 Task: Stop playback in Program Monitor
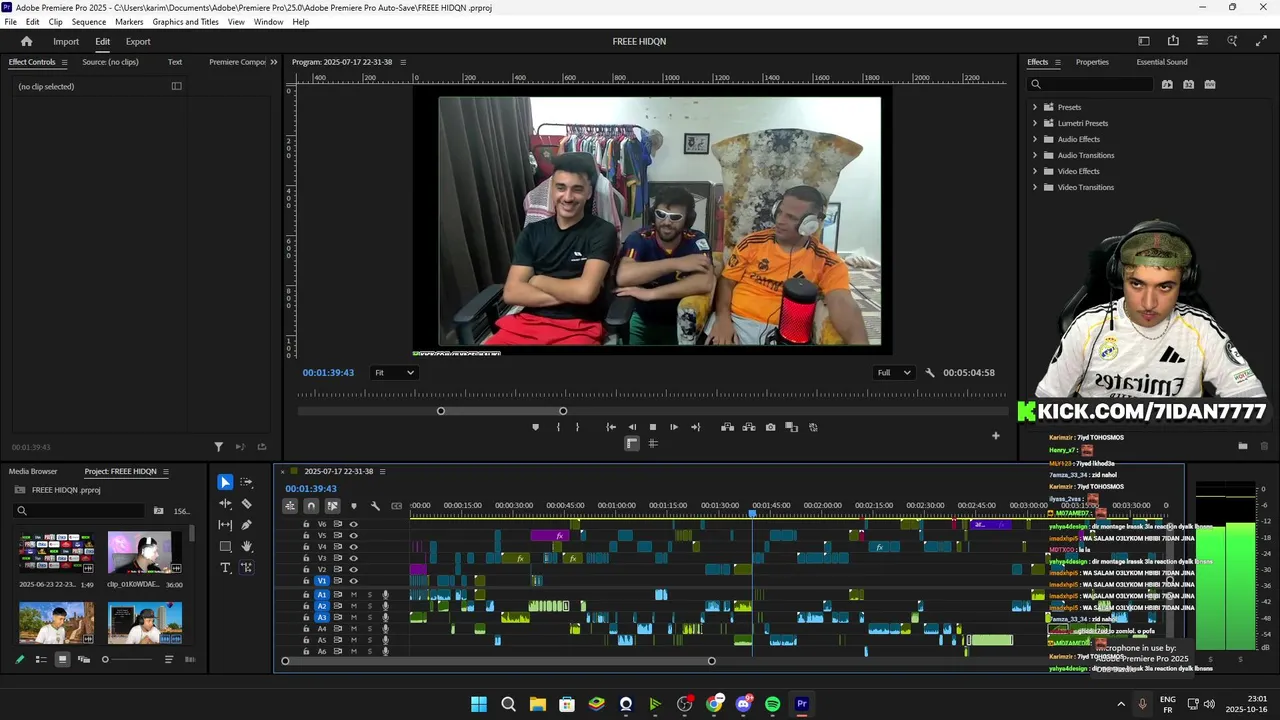pyautogui.click(x=653, y=427)
